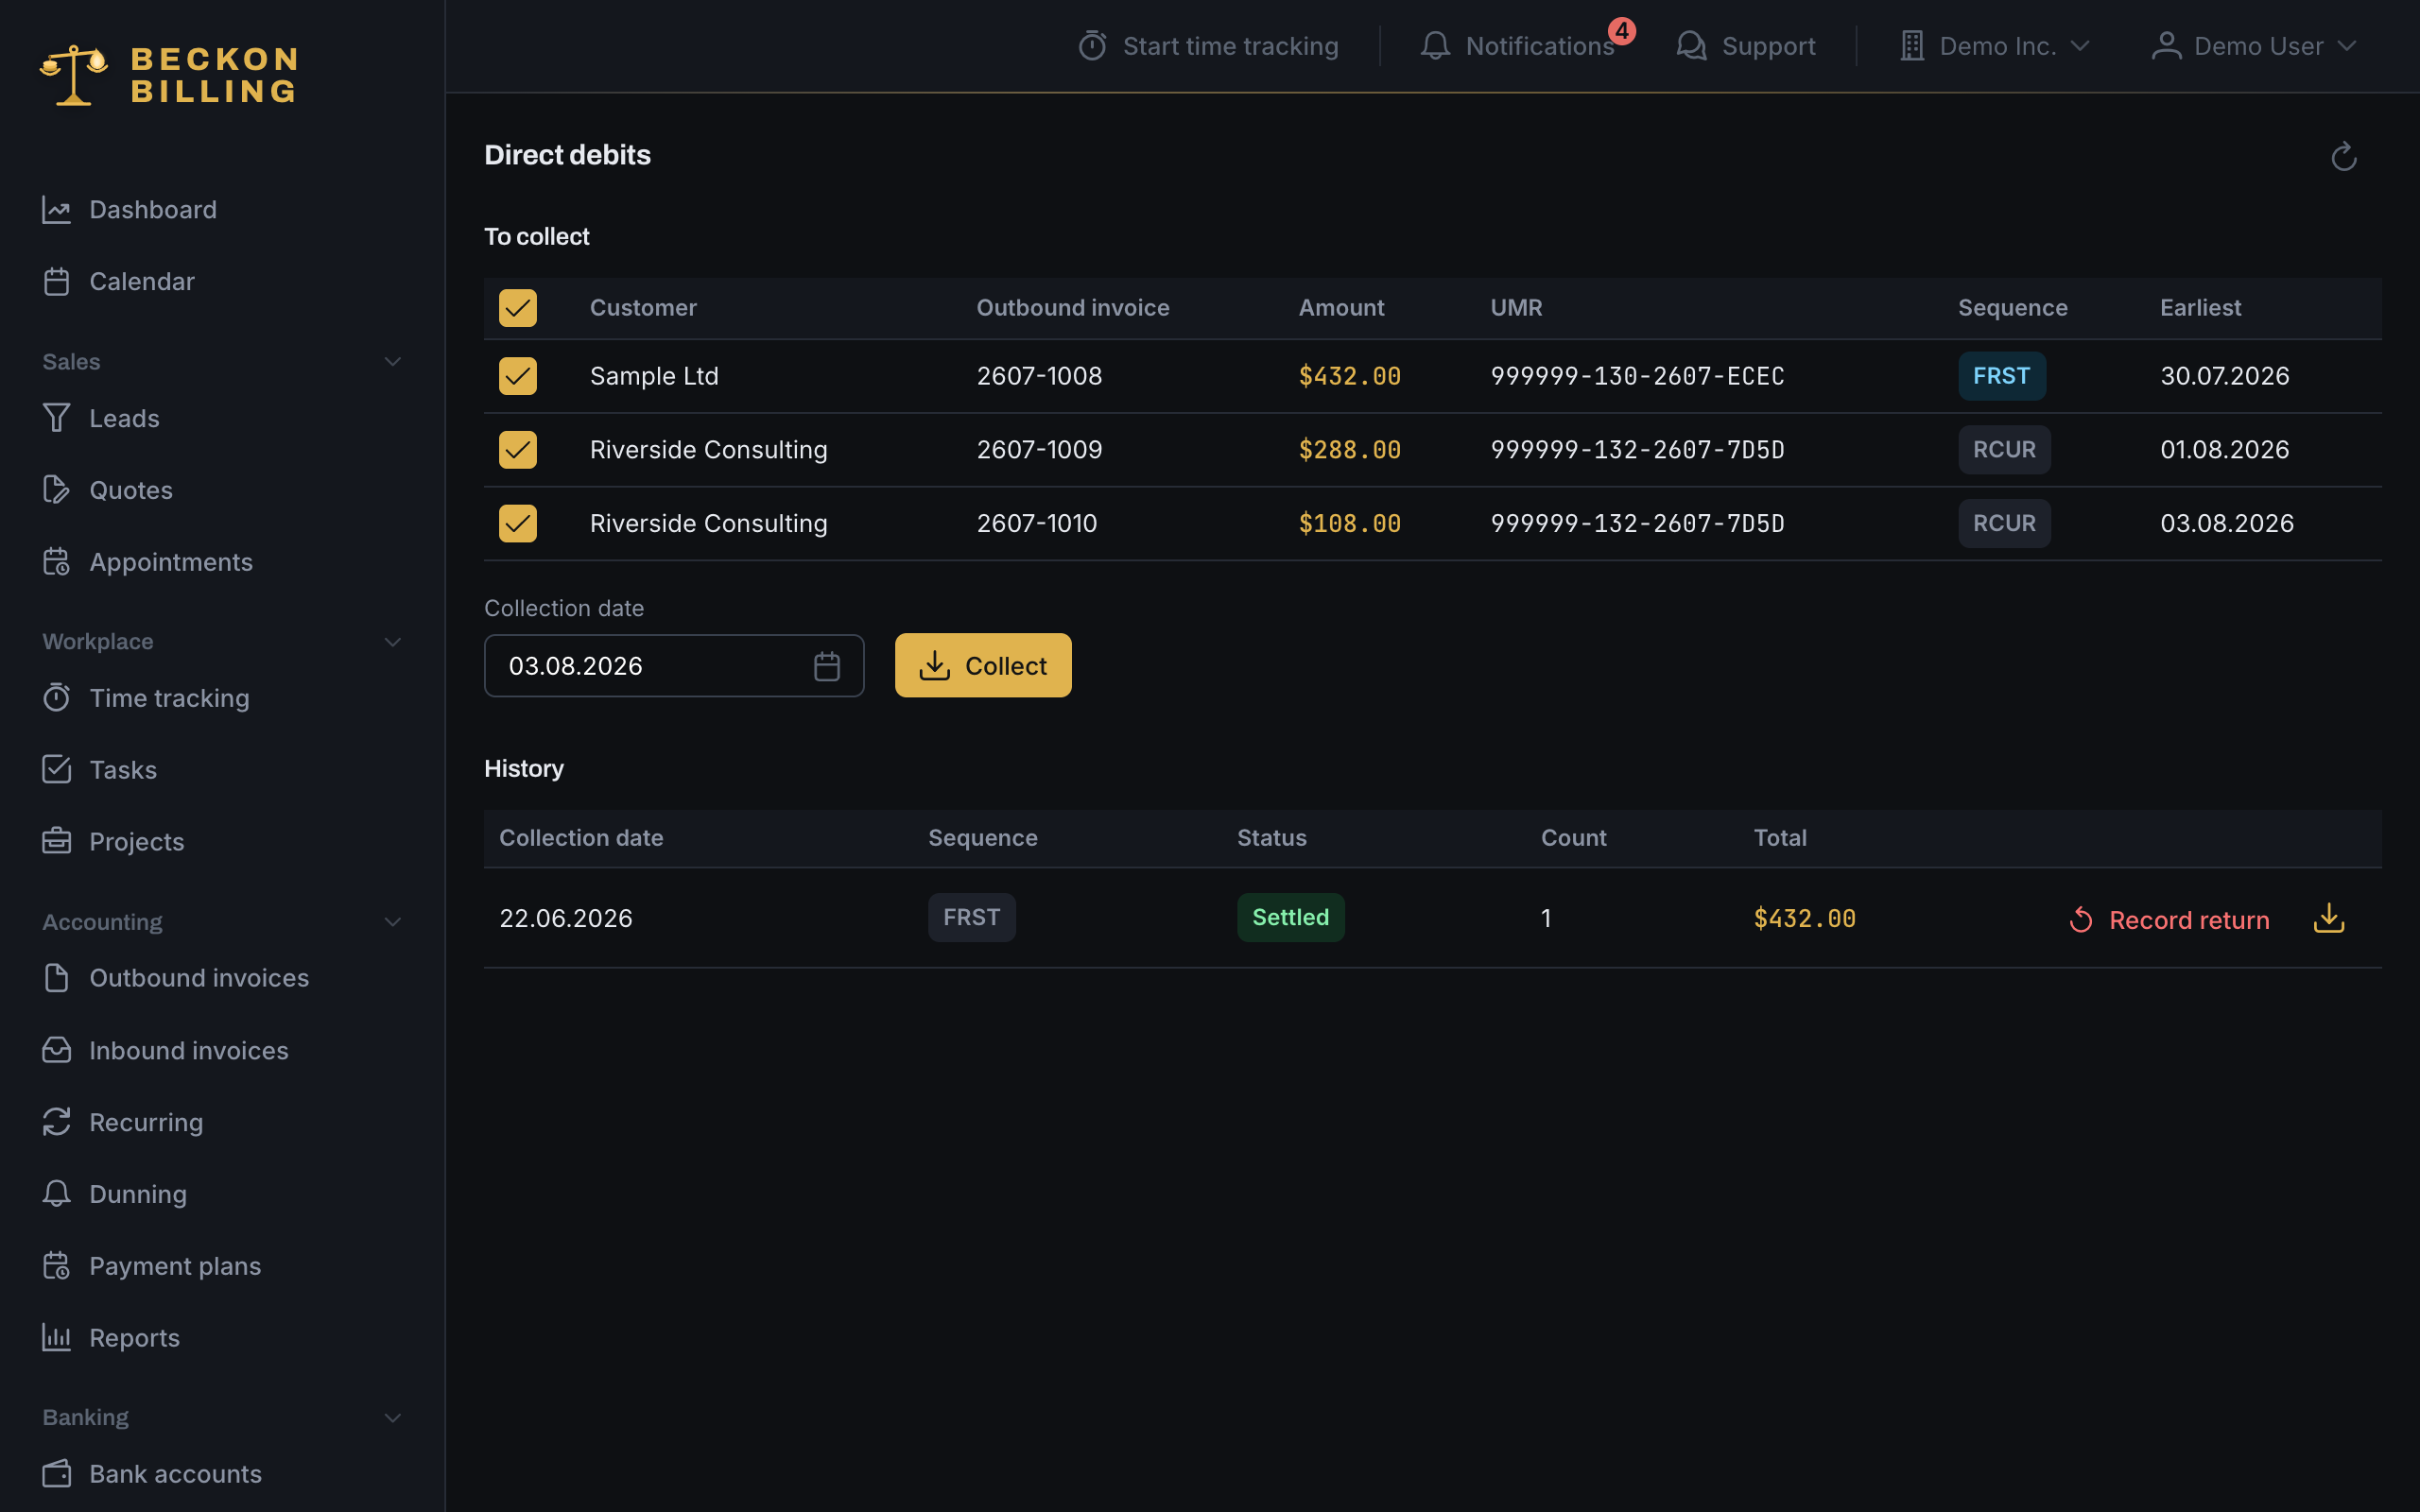Refresh the Direct debits page
The width and height of the screenshot is (2420, 1512).
tap(2343, 157)
